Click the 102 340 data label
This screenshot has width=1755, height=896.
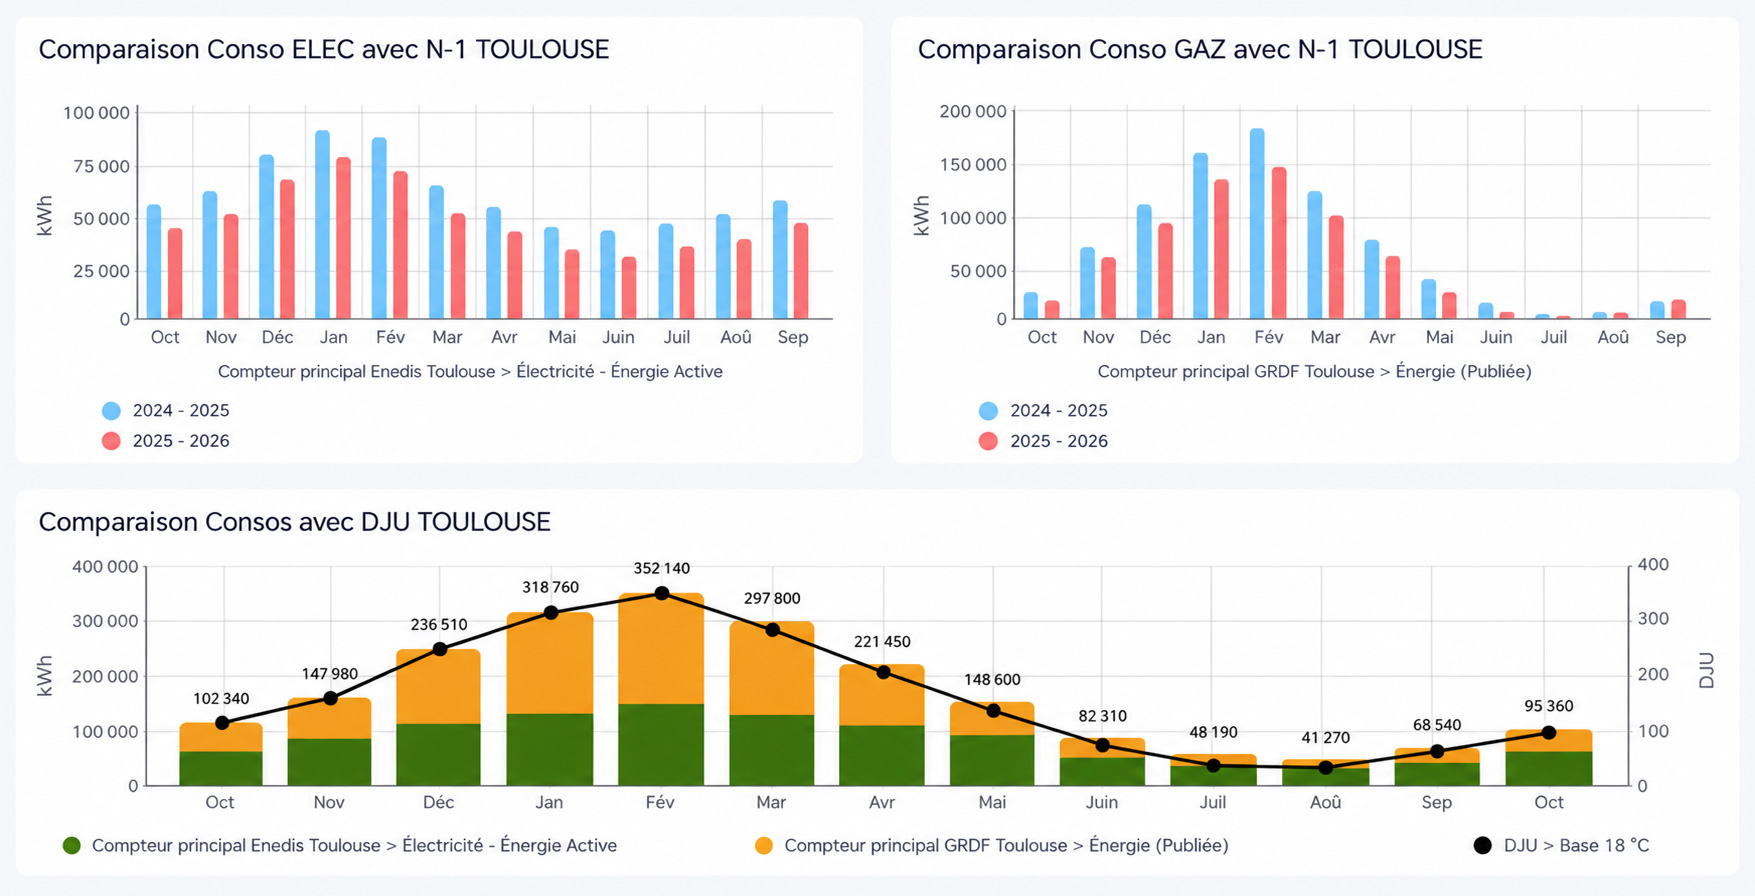click(221, 699)
